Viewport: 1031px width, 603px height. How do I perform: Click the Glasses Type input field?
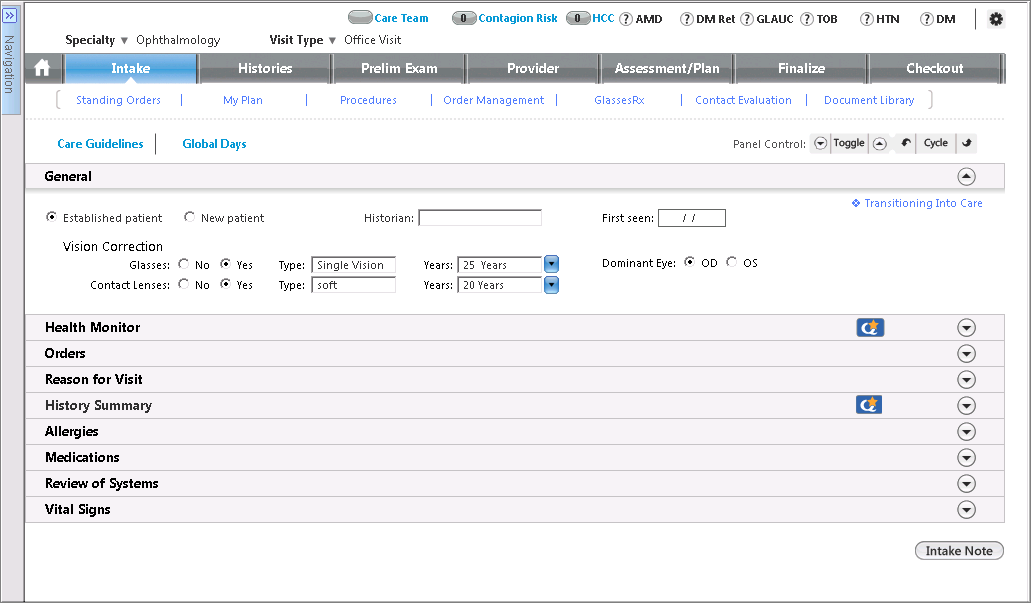(x=354, y=265)
